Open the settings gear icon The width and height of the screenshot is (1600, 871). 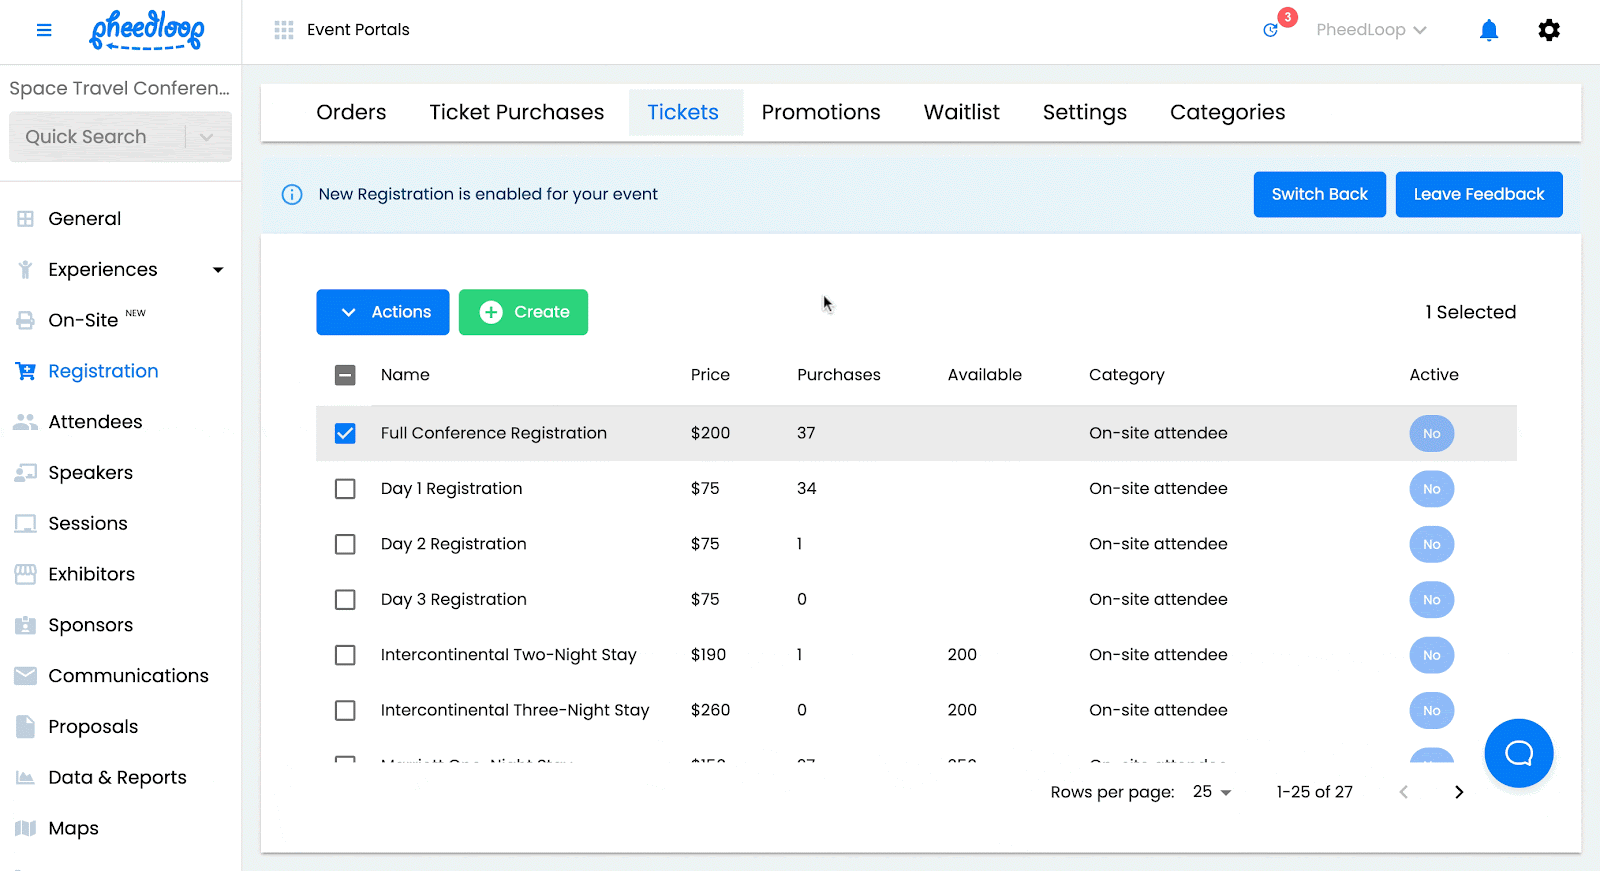tap(1549, 30)
